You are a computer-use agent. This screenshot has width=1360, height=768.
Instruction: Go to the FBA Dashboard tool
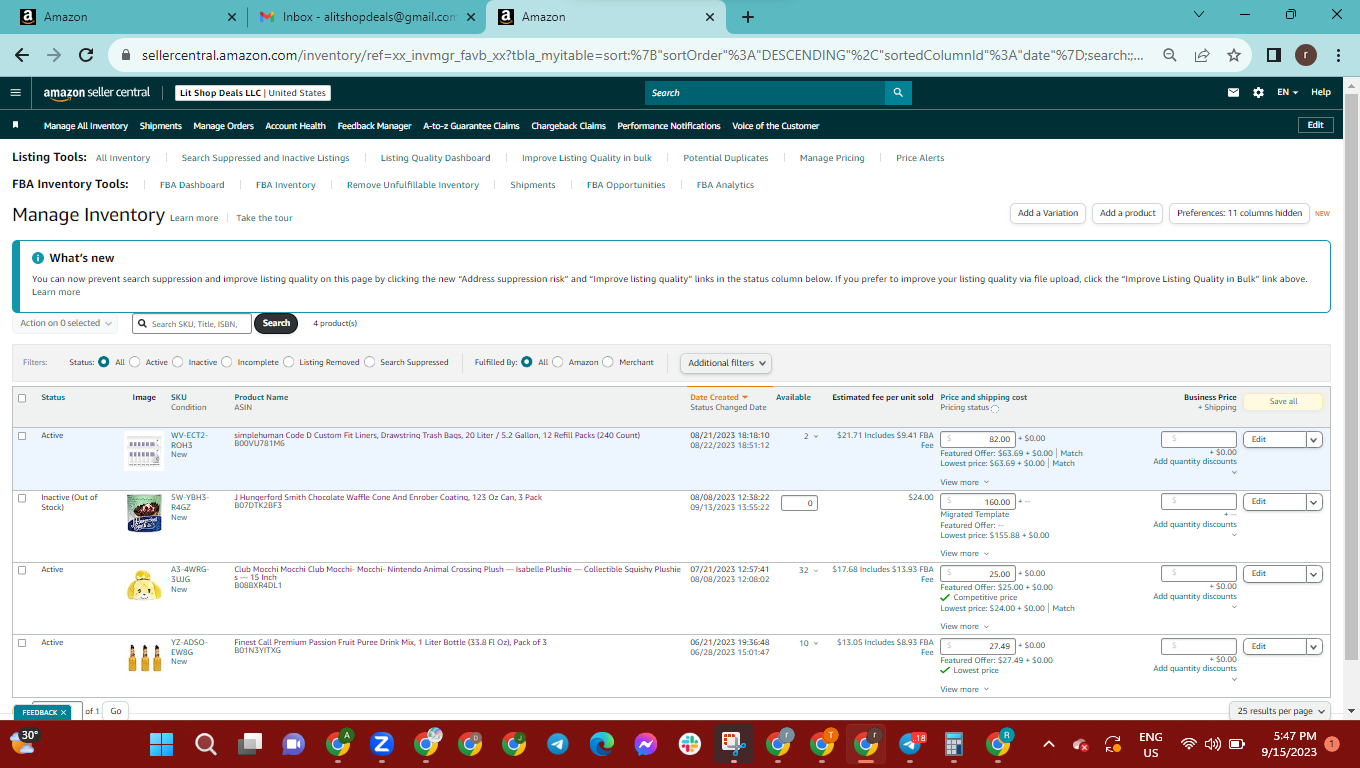pos(192,185)
